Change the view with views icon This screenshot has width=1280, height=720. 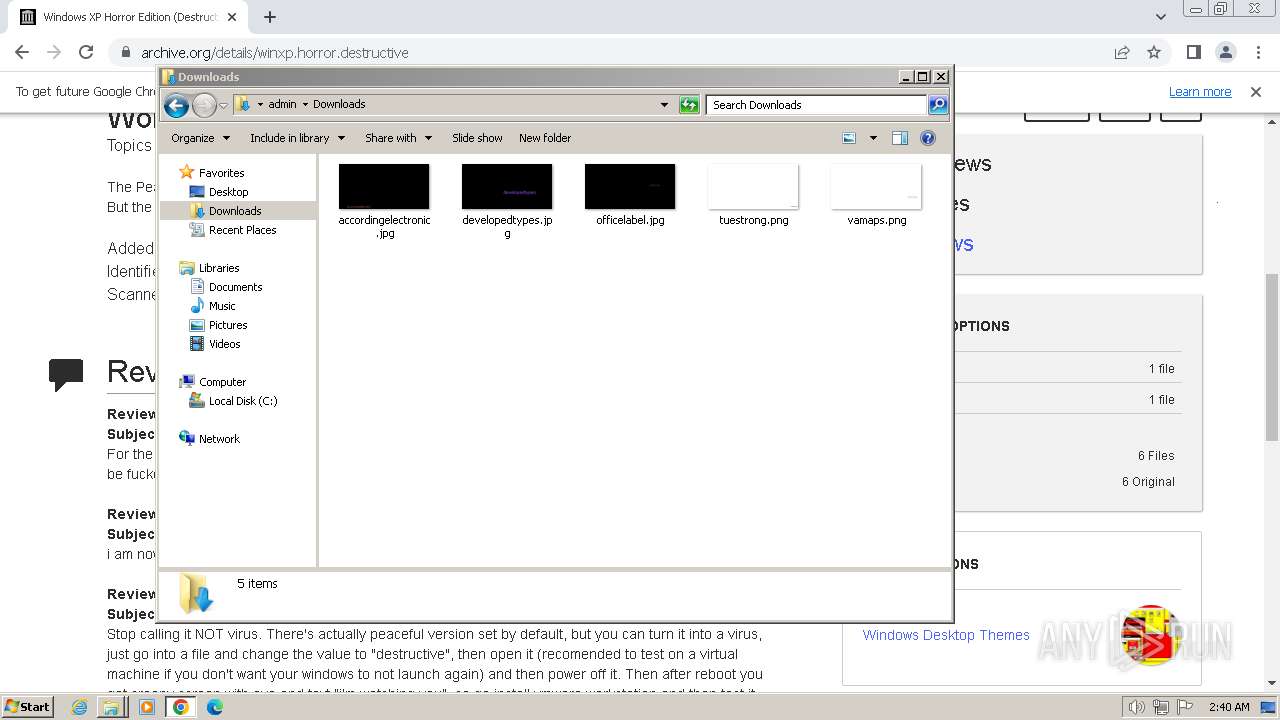tap(849, 138)
